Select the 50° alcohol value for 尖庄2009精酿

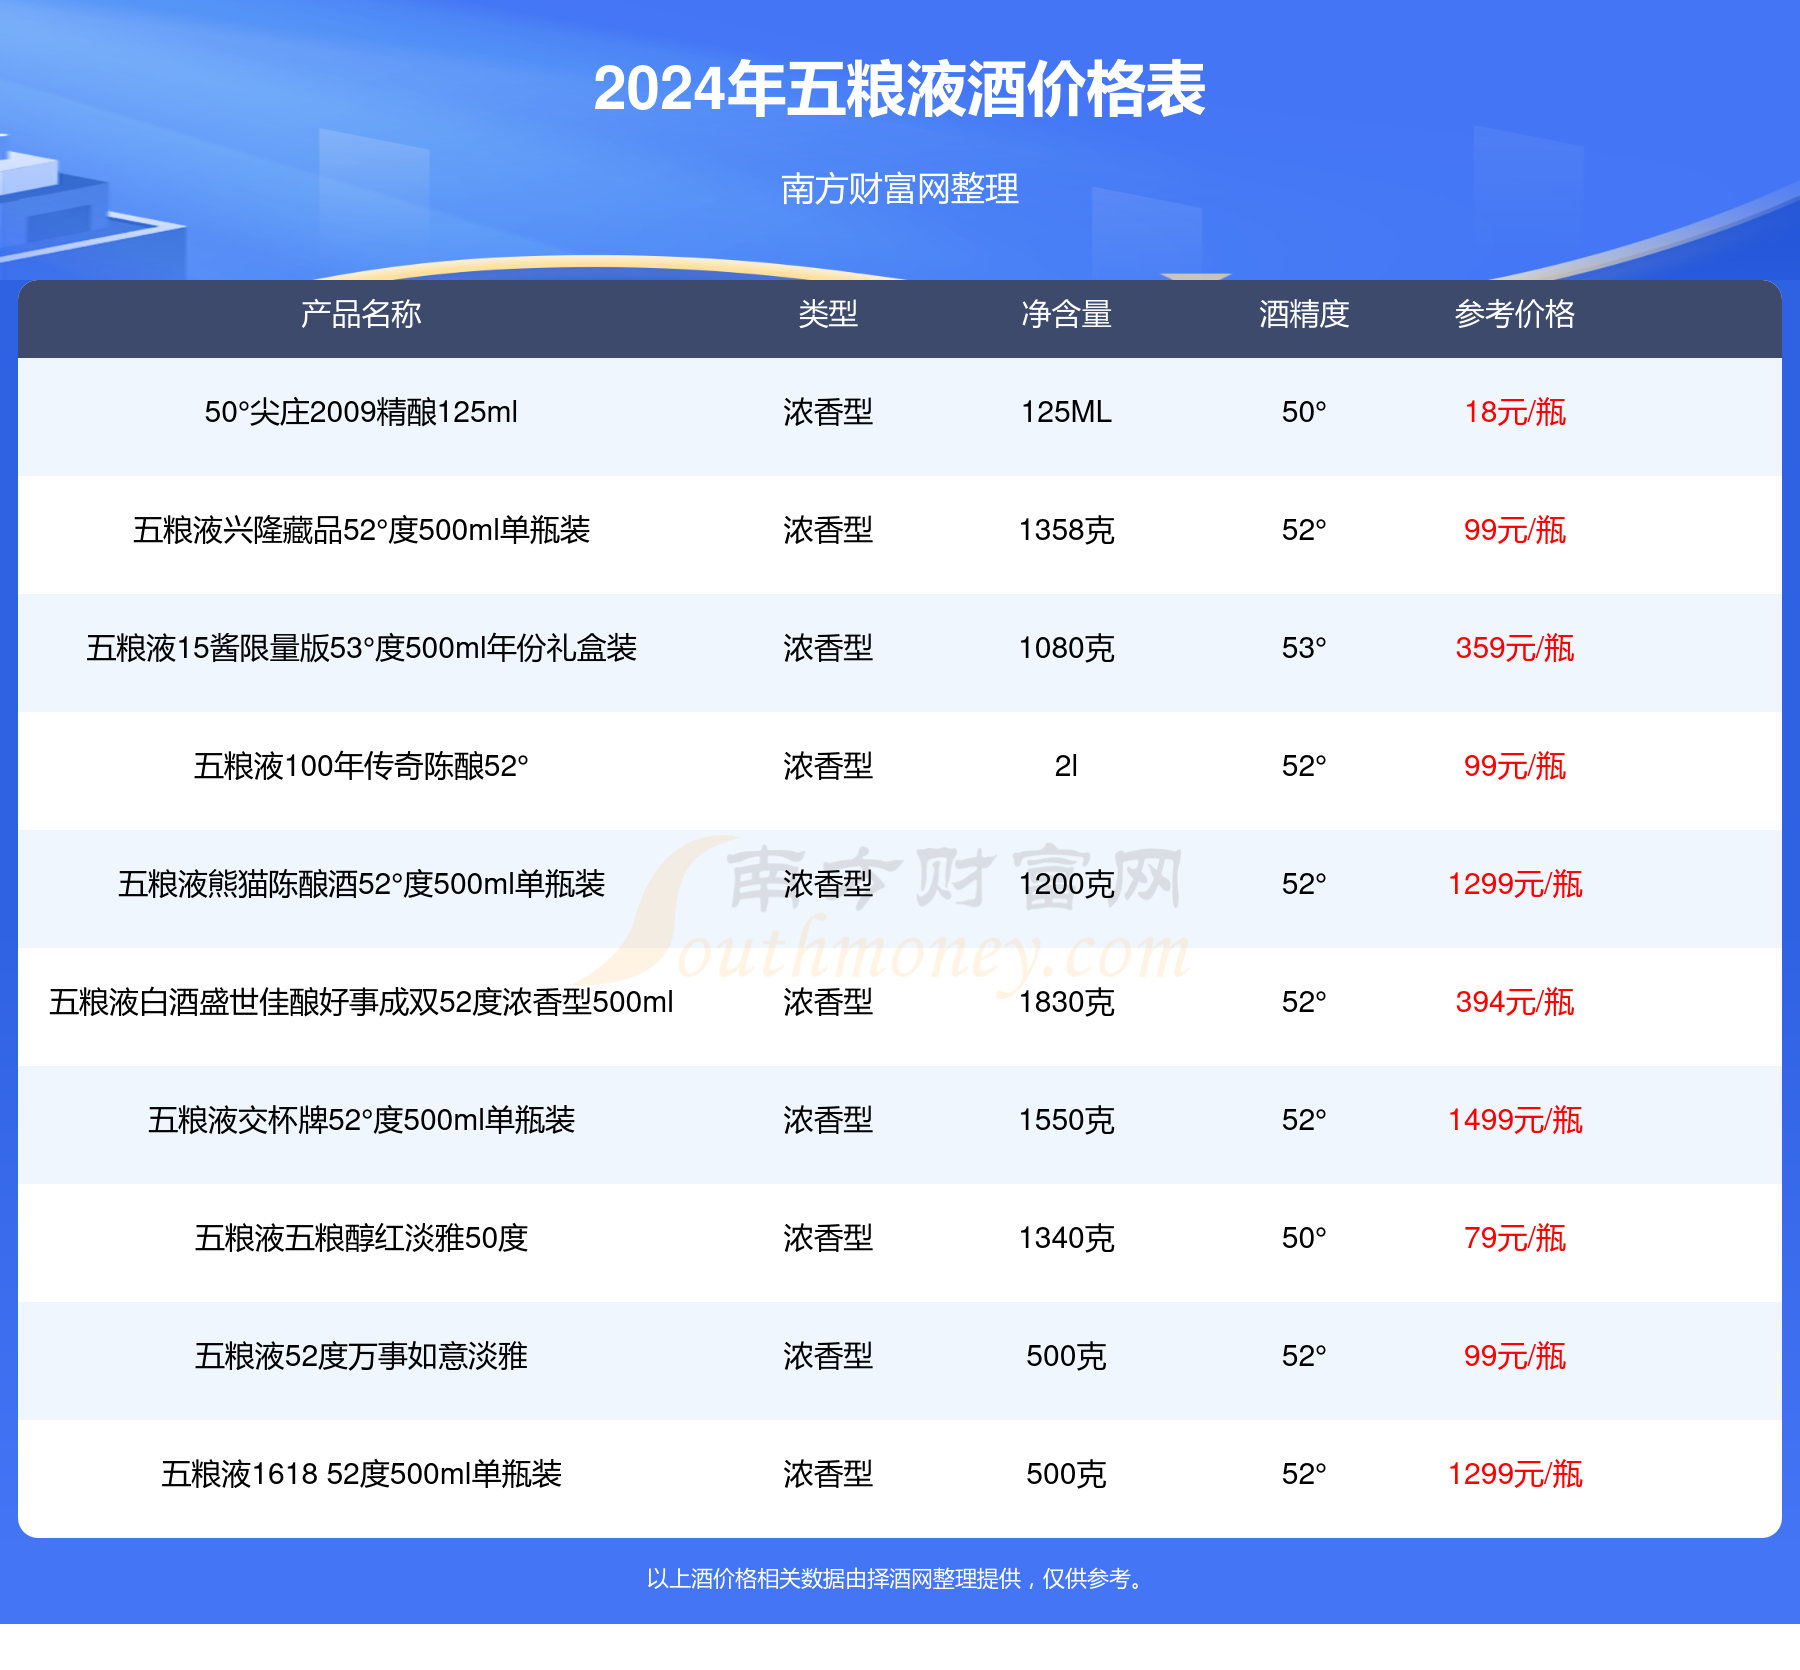(x=1304, y=412)
